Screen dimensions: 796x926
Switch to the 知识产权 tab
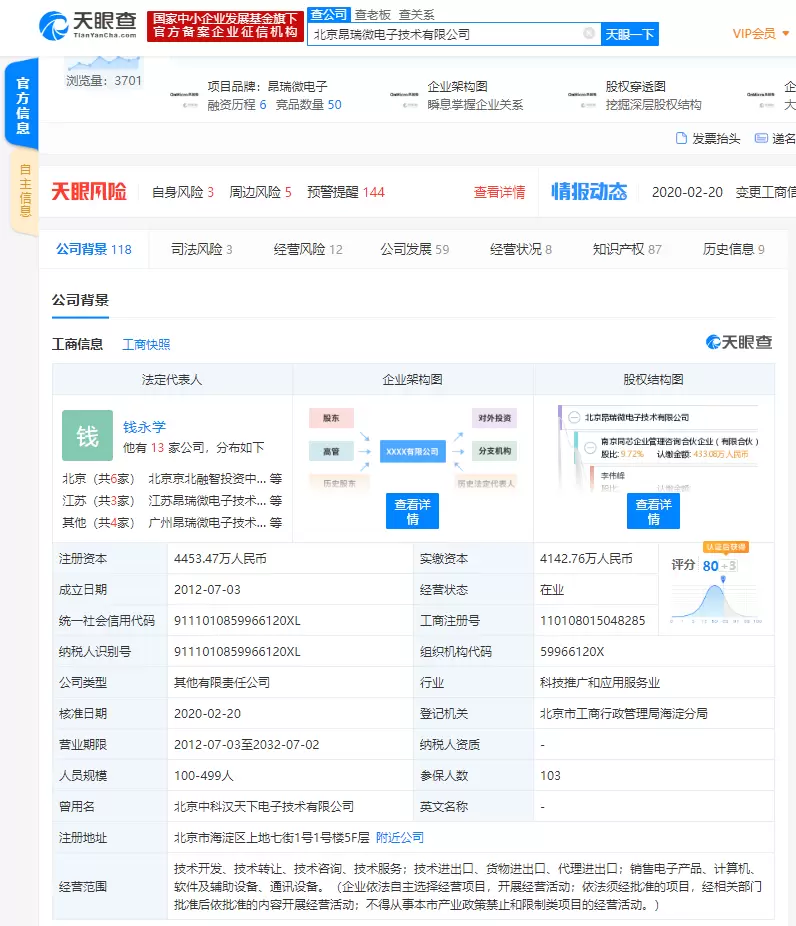[627, 250]
